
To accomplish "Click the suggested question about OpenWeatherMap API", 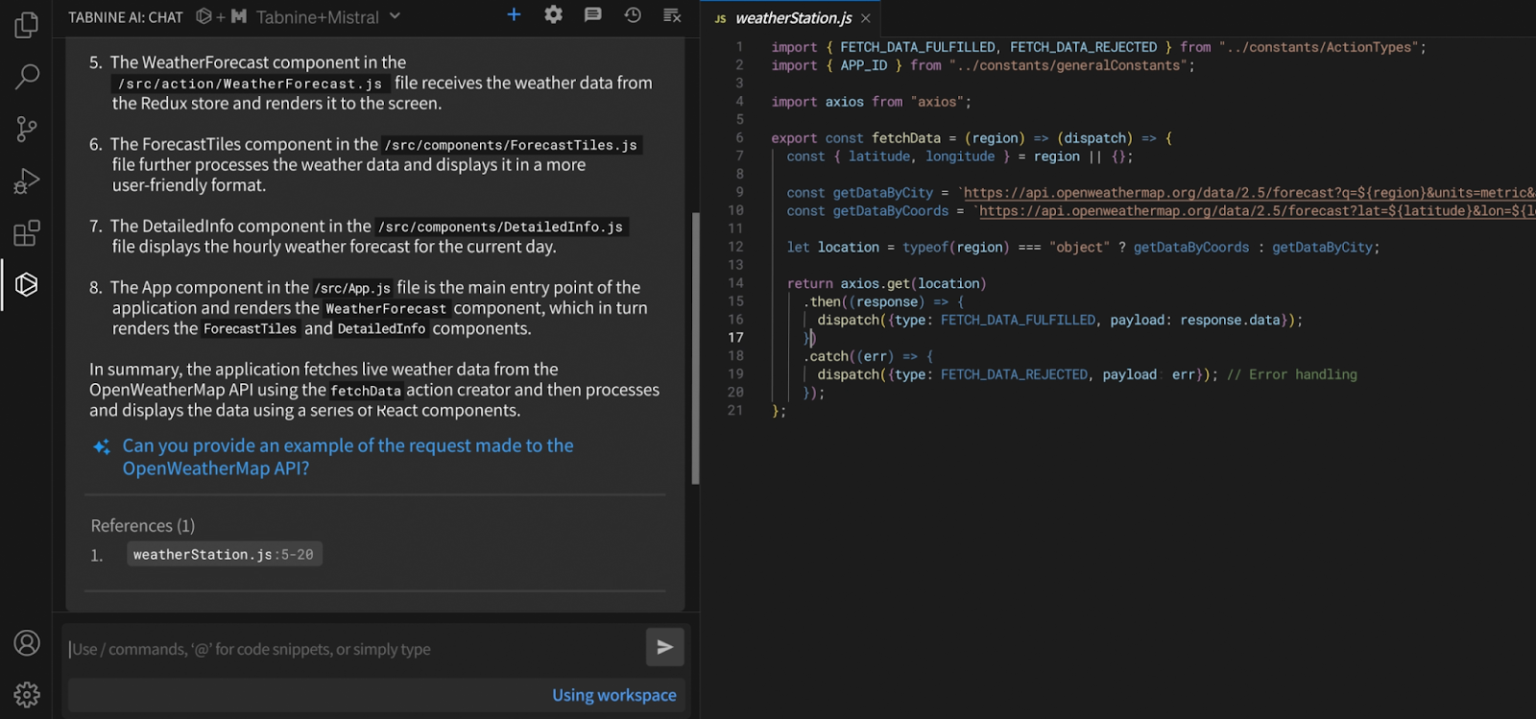I will click(x=348, y=456).
